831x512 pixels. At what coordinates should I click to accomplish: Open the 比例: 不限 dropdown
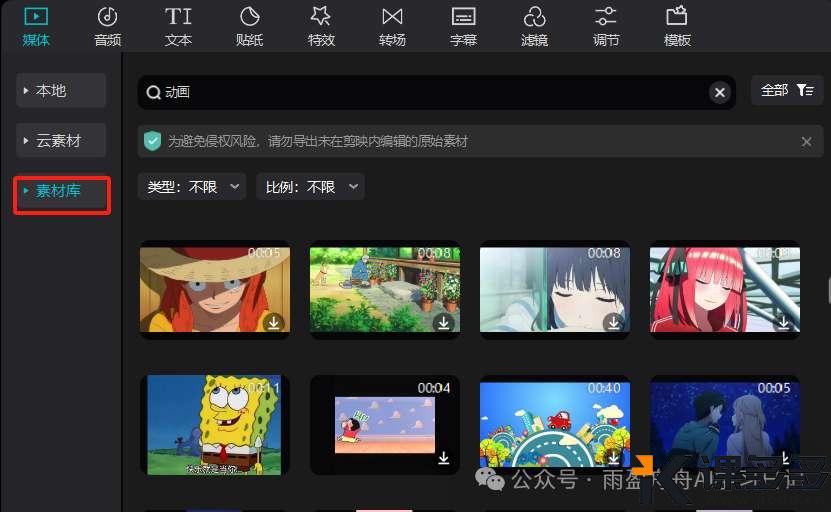(x=310, y=187)
